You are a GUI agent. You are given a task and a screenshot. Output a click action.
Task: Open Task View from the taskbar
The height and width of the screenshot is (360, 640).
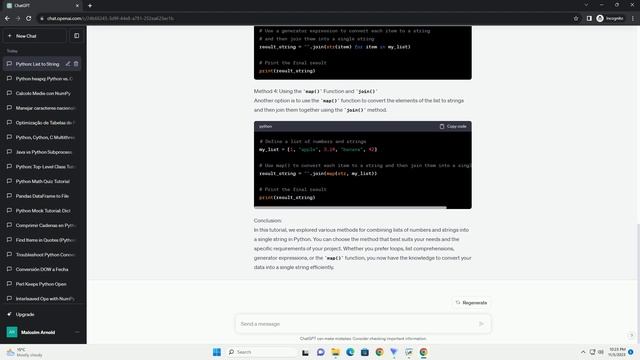[305, 352]
